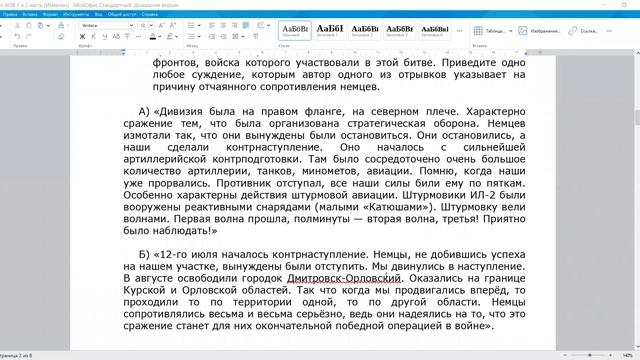Image resolution: width=640 pixels, height=360 pixels.
Task: Open the Инструменты menu
Action: [x=76, y=14]
